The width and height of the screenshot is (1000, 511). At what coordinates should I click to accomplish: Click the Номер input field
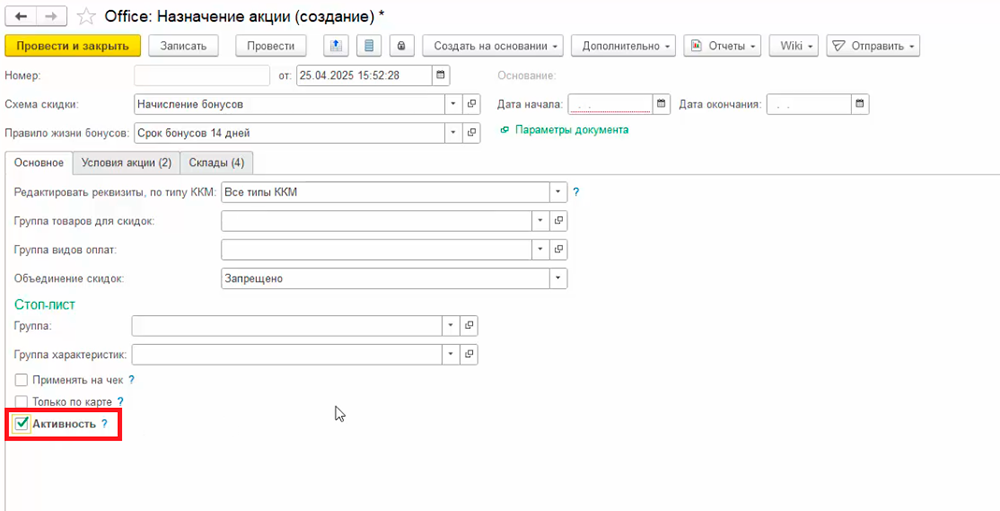pyautogui.click(x=201, y=76)
